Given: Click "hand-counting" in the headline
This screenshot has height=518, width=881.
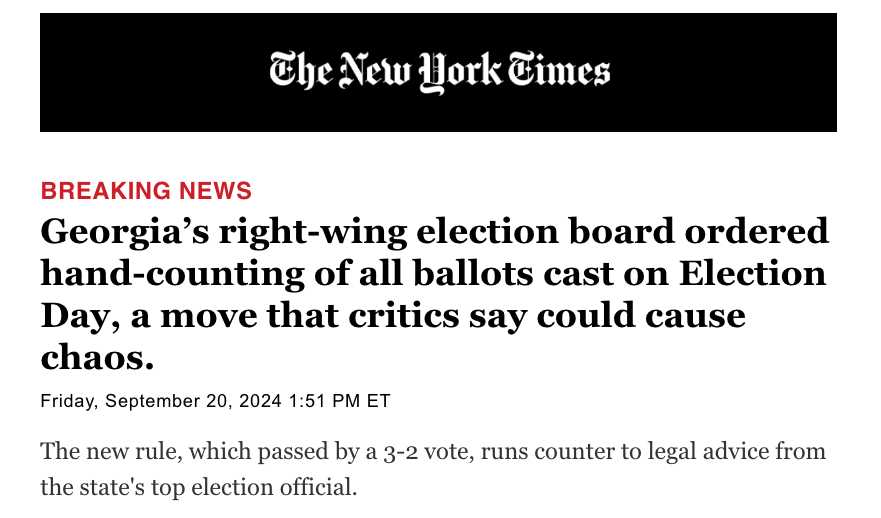Looking at the screenshot, I should click(172, 275).
